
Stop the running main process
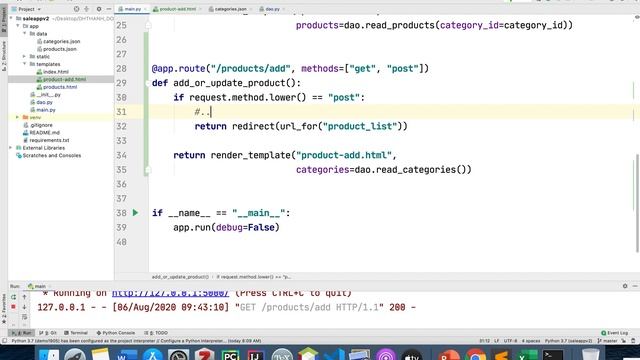[x=13, y=307]
